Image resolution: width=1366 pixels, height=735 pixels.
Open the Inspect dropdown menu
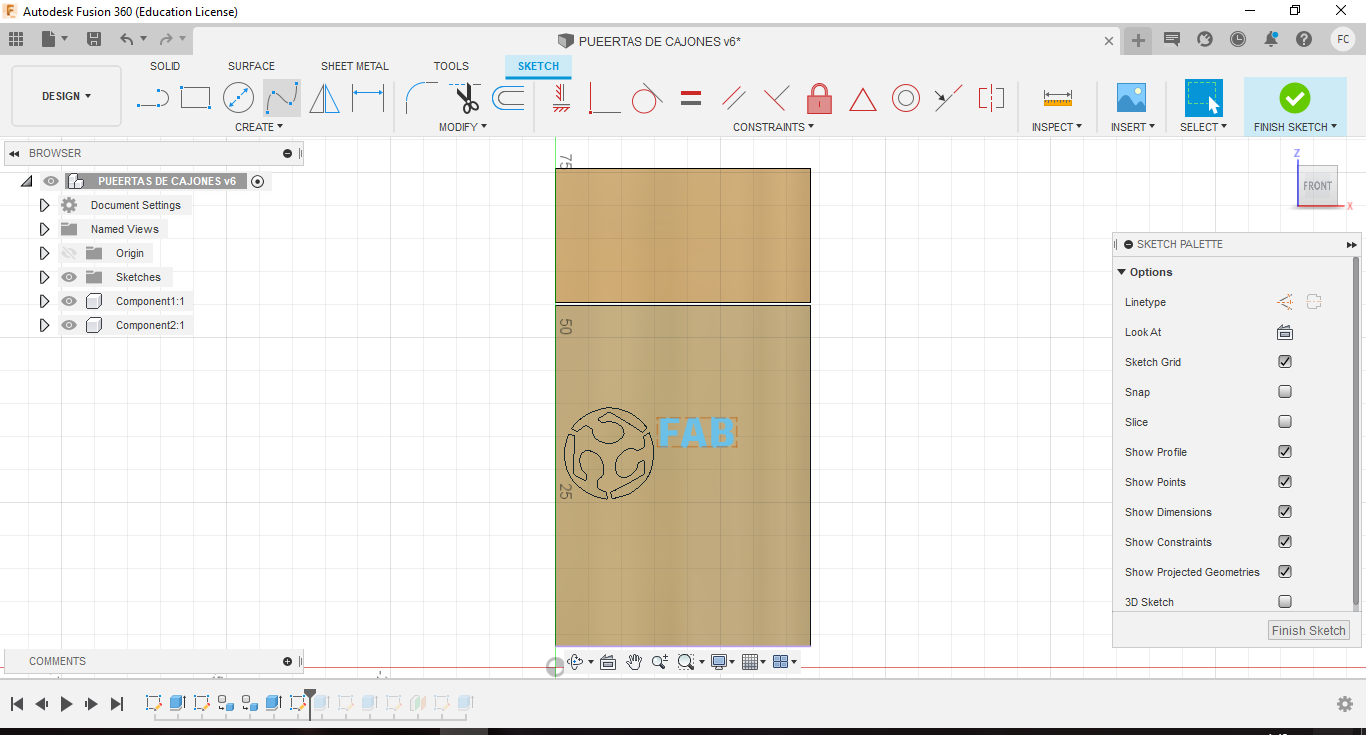tap(1057, 127)
